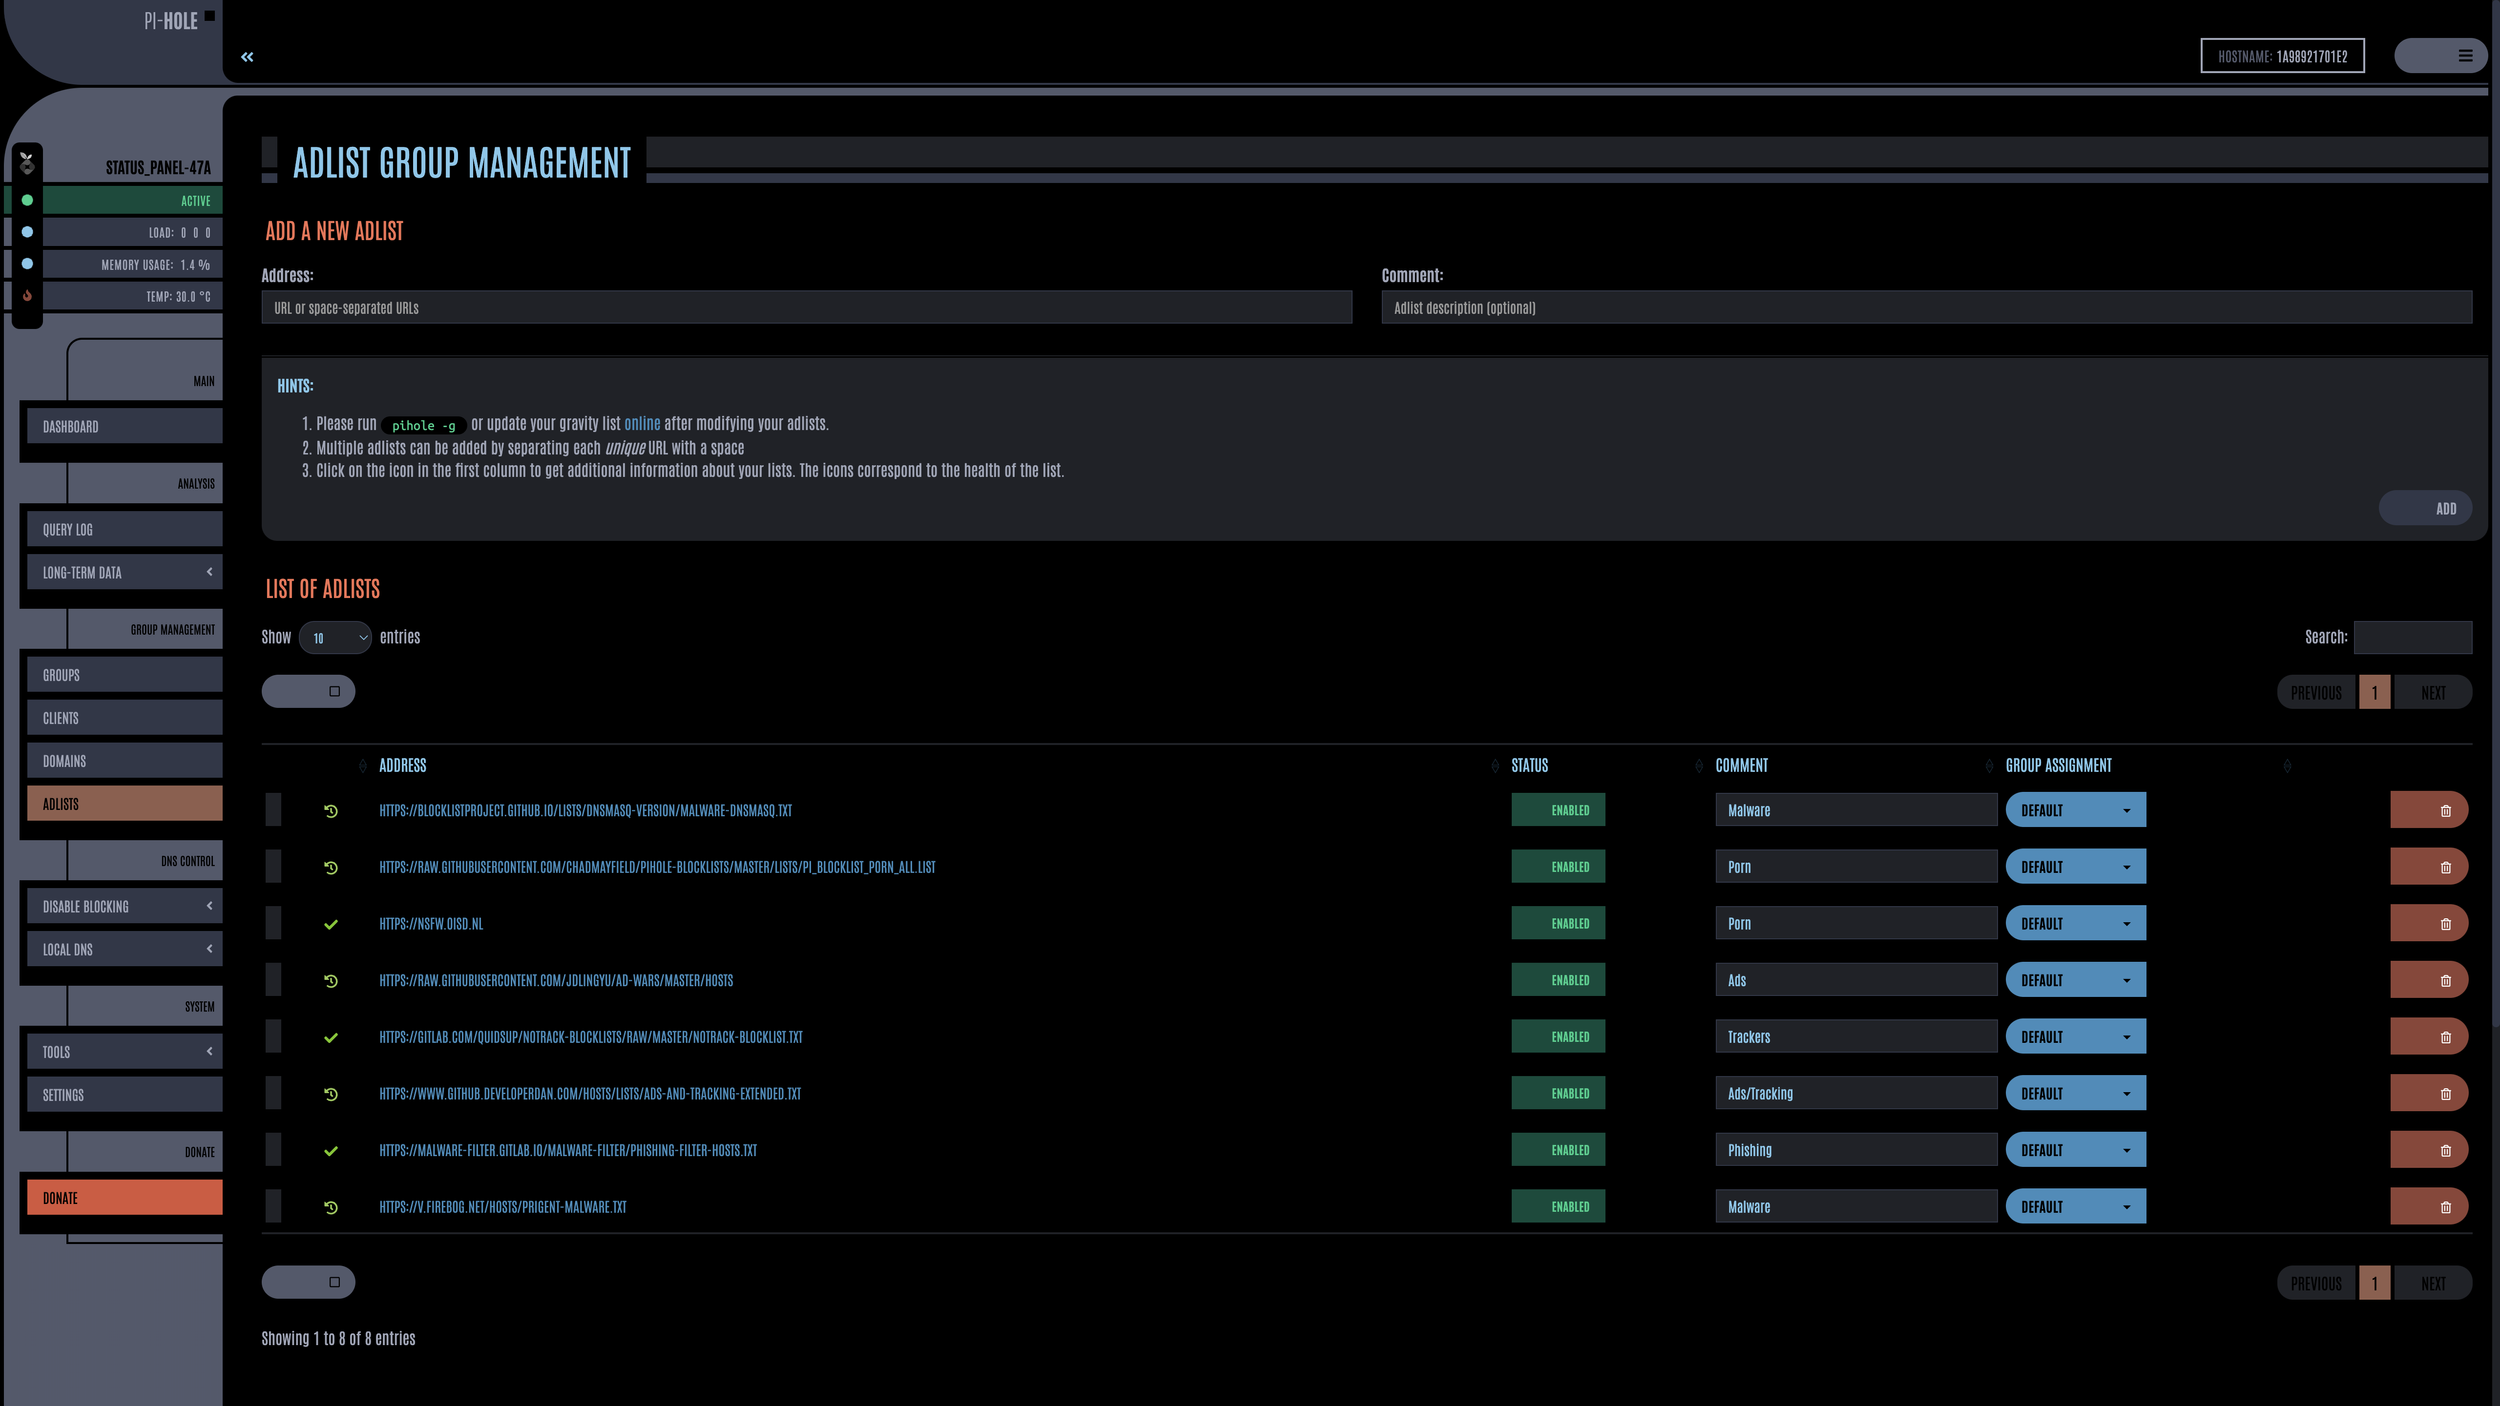This screenshot has height=1406, width=2500.
Task: Follow the online gravity update link
Action: point(642,424)
